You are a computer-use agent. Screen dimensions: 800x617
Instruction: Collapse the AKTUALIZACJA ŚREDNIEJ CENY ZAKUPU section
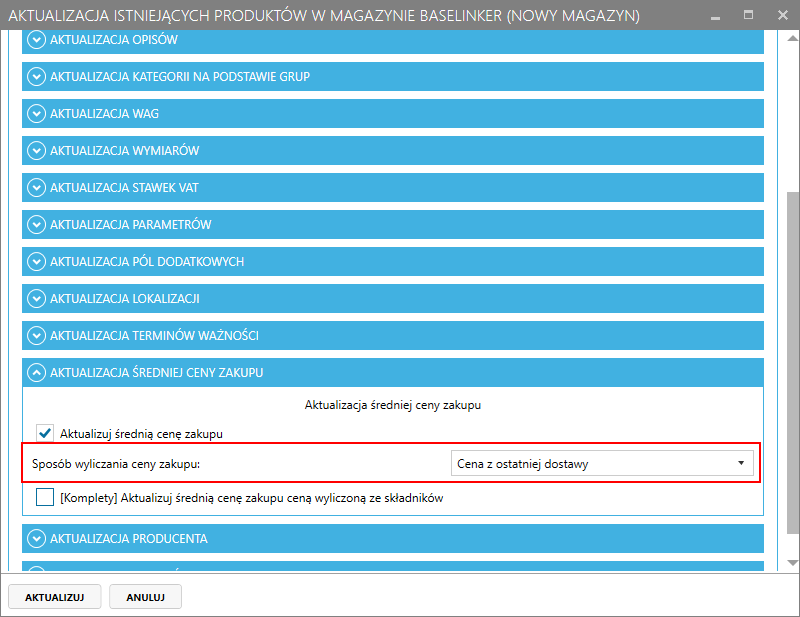[x=393, y=373]
